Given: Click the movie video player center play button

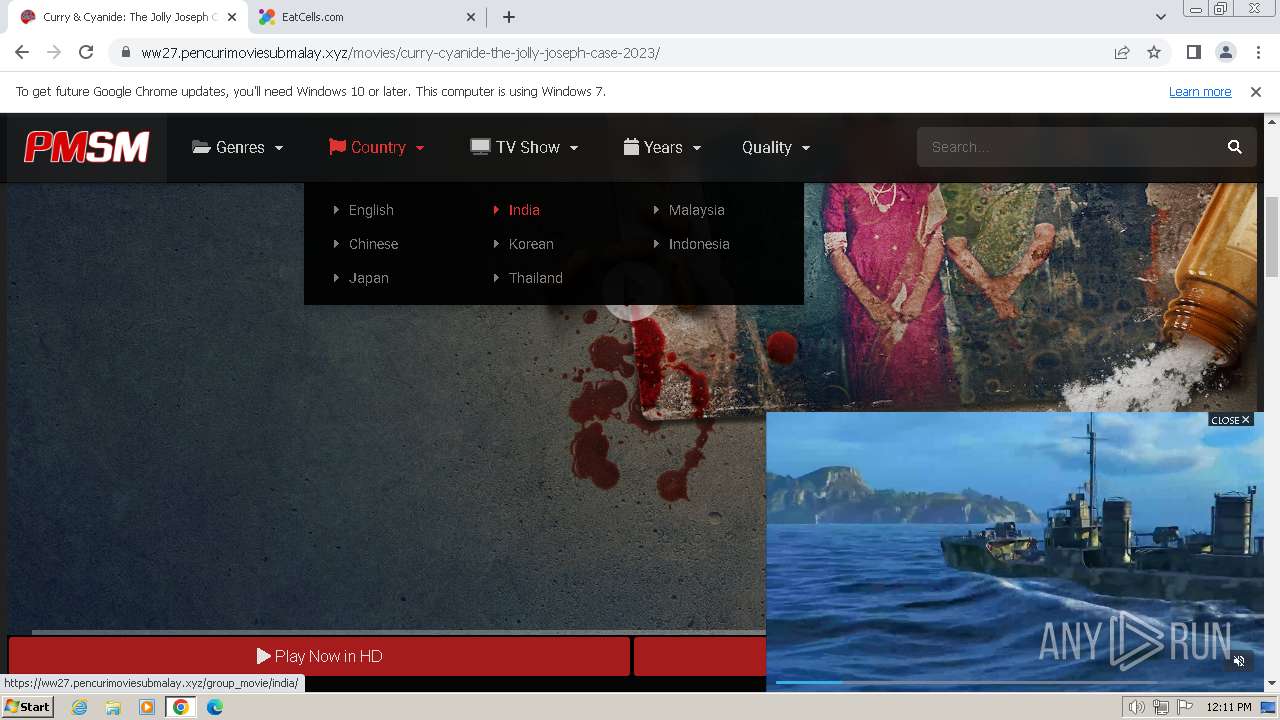Looking at the screenshot, I should [x=632, y=292].
